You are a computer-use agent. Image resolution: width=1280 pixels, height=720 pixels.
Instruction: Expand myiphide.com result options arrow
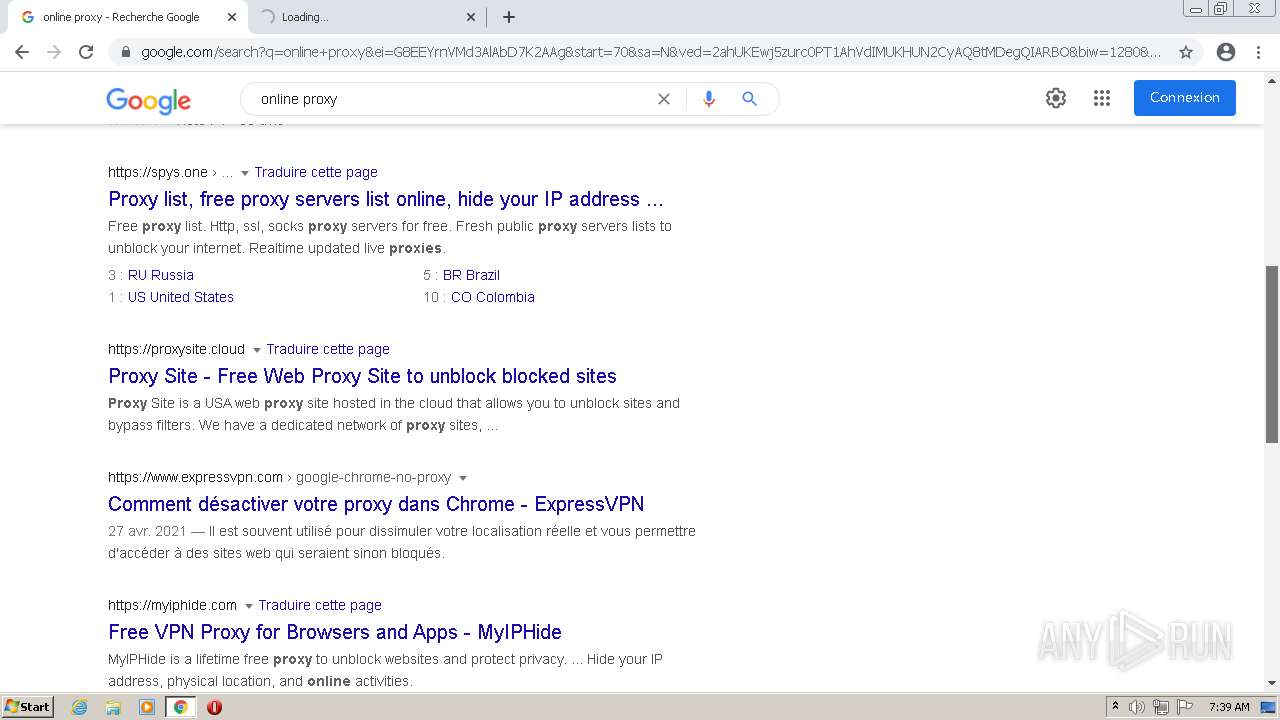249,606
